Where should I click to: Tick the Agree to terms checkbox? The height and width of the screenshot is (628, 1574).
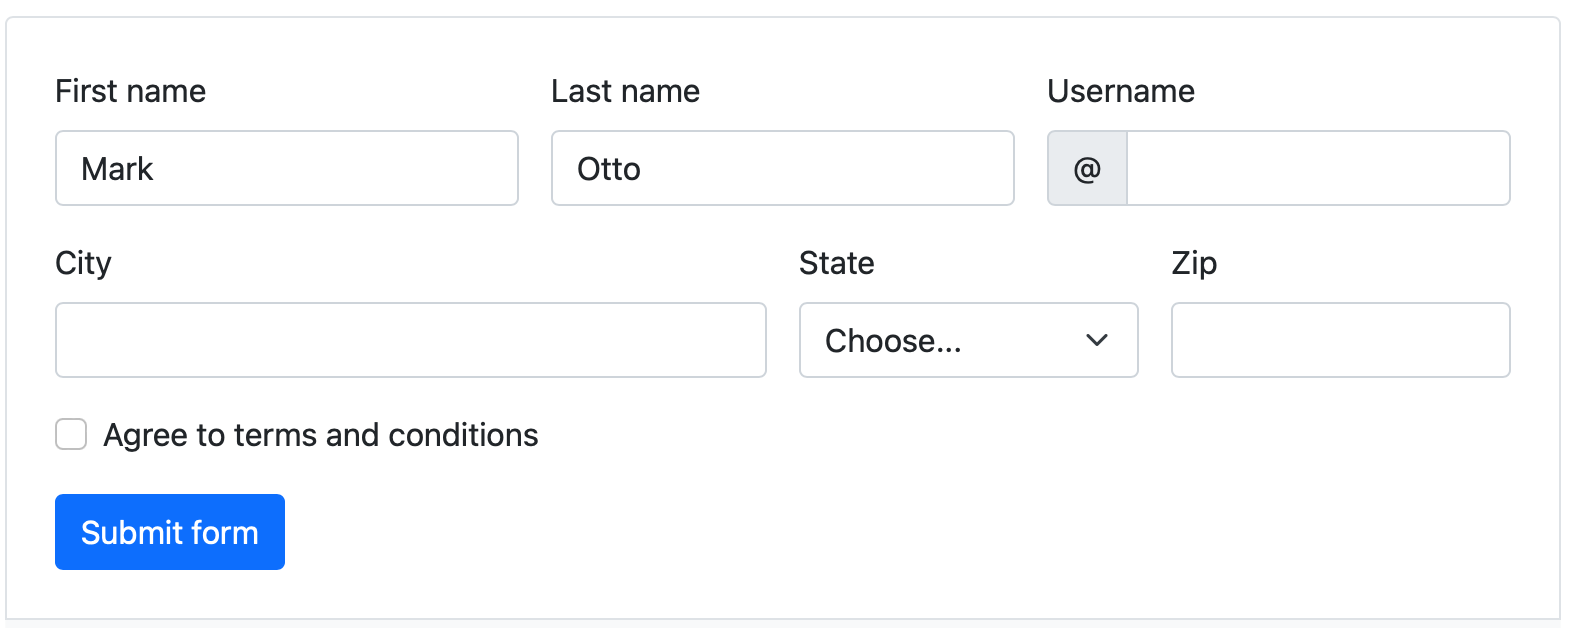click(71, 435)
